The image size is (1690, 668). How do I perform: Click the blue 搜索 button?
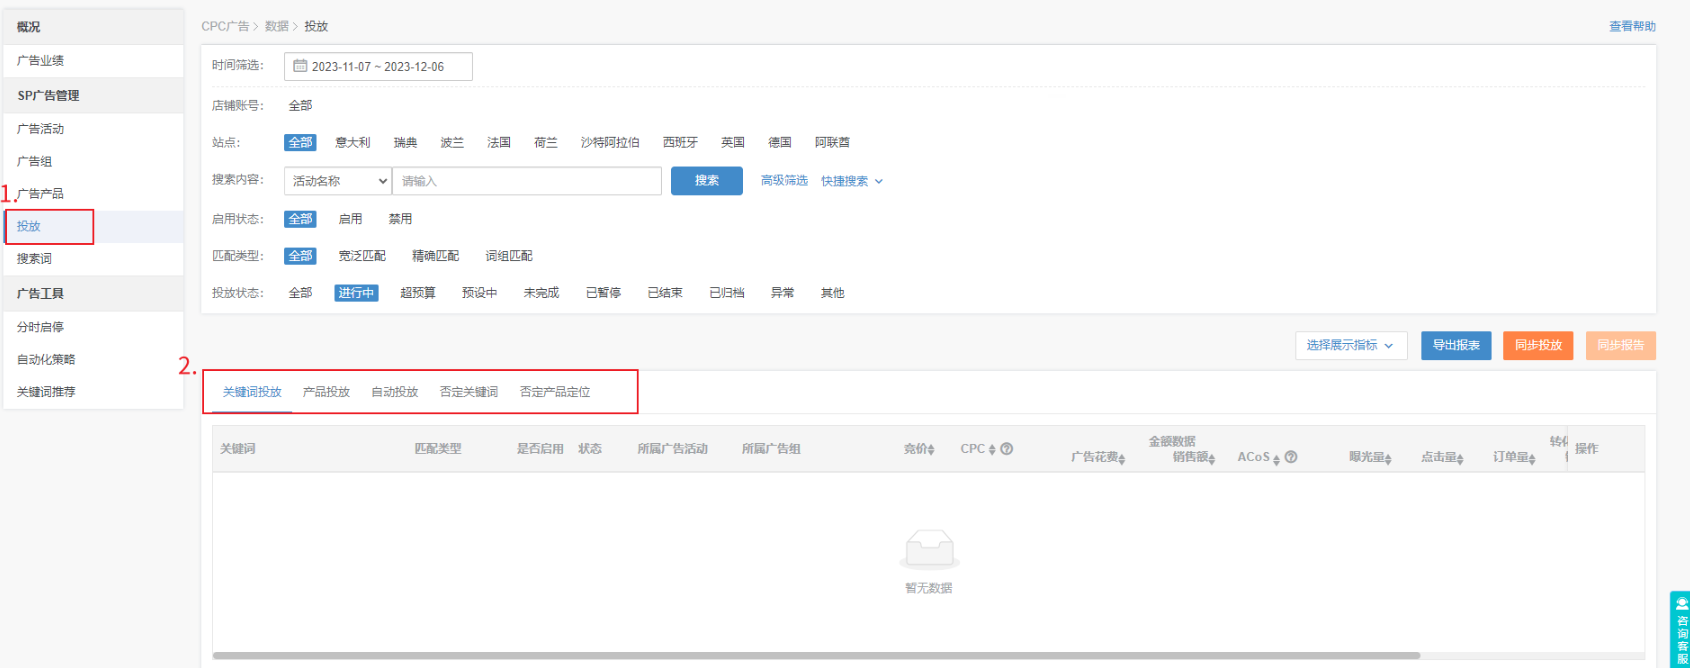coord(706,181)
